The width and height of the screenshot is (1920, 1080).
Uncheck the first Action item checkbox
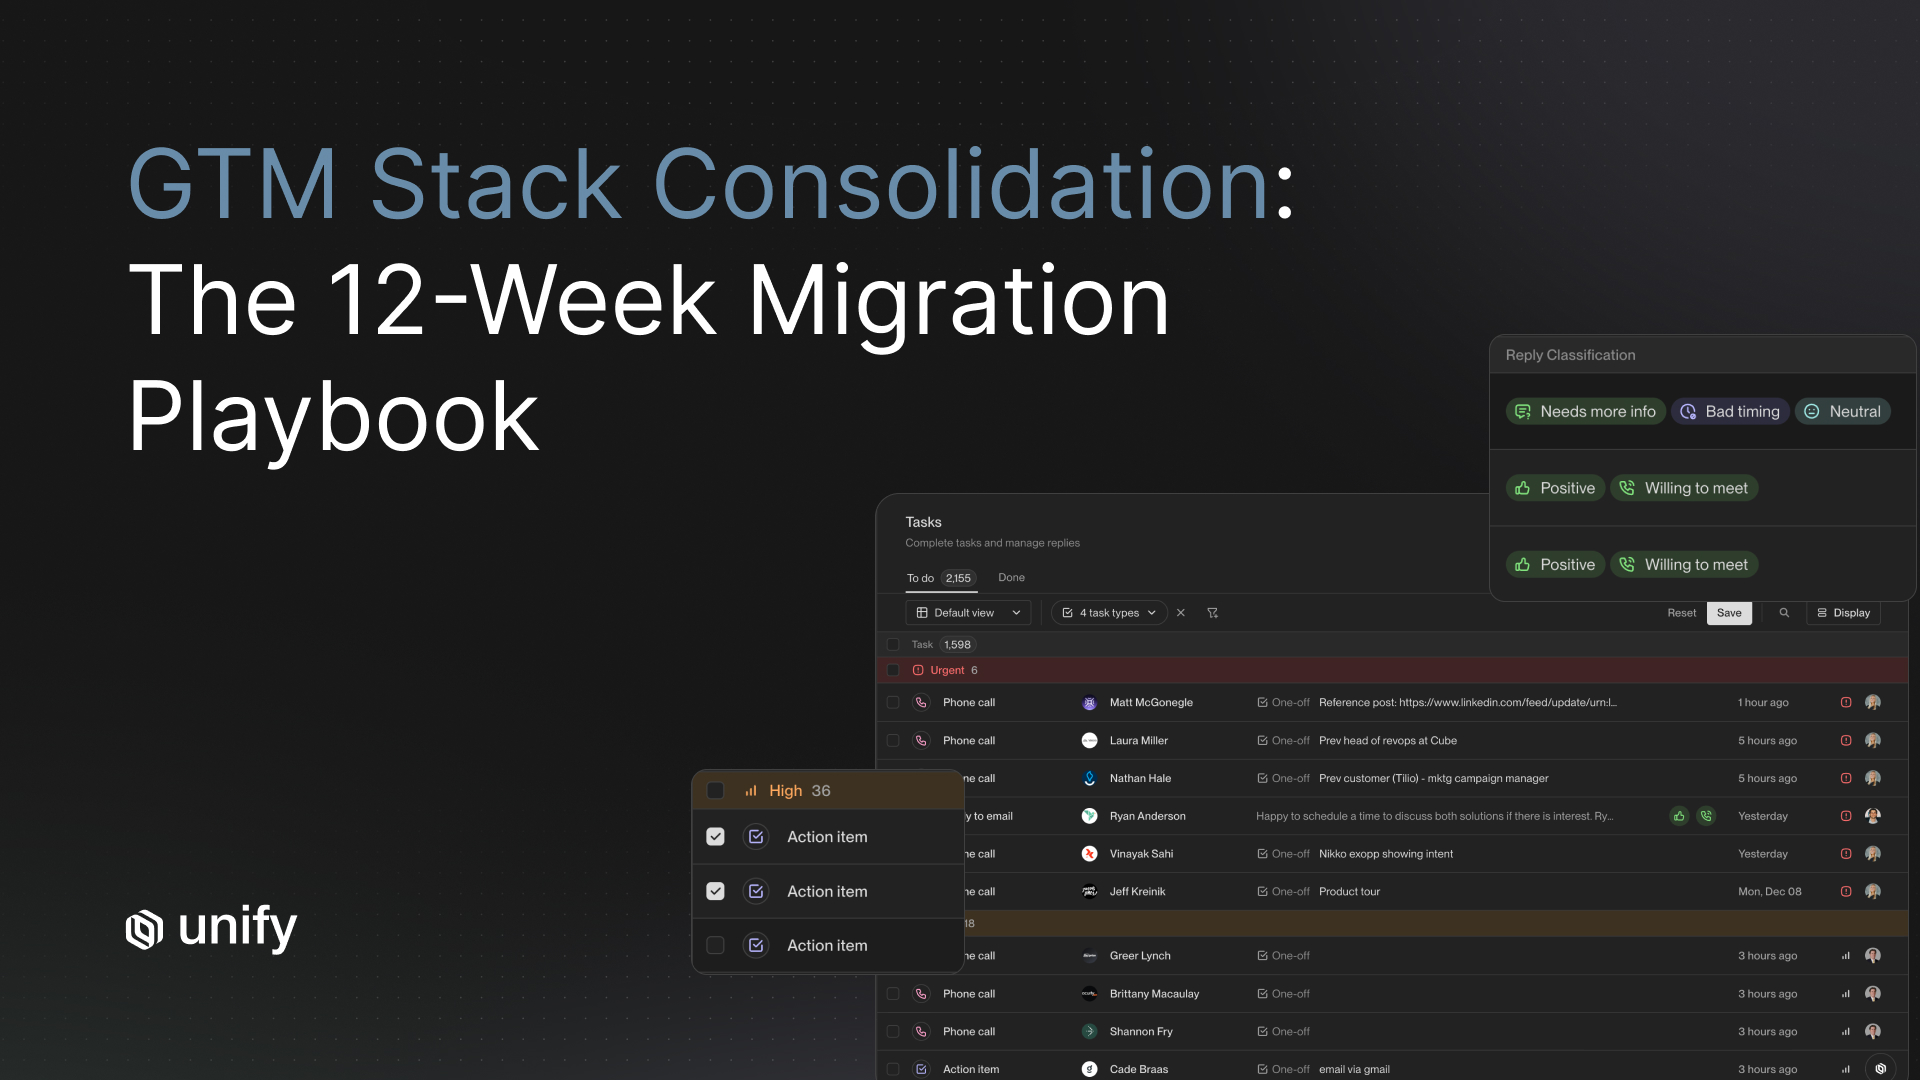715,837
